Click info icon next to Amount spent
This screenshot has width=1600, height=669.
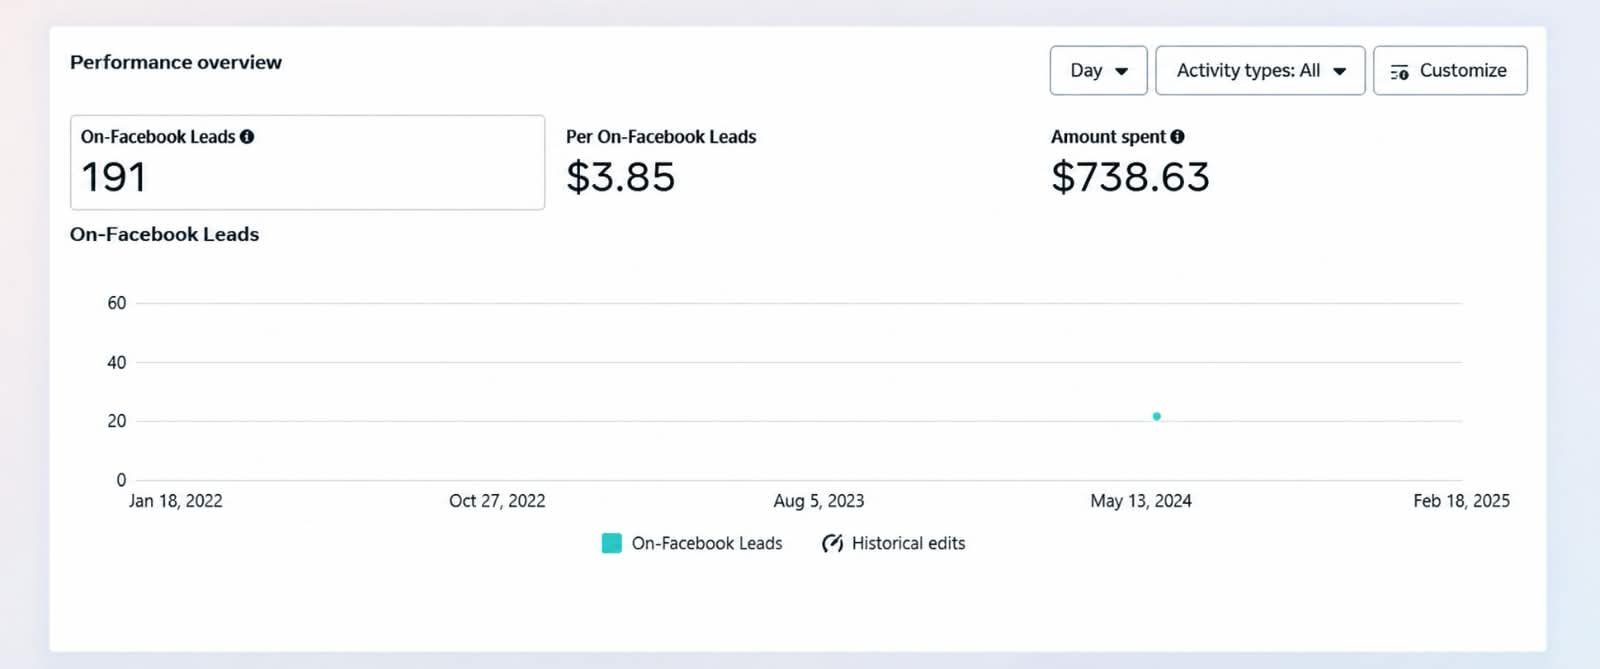pos(1178,137)
